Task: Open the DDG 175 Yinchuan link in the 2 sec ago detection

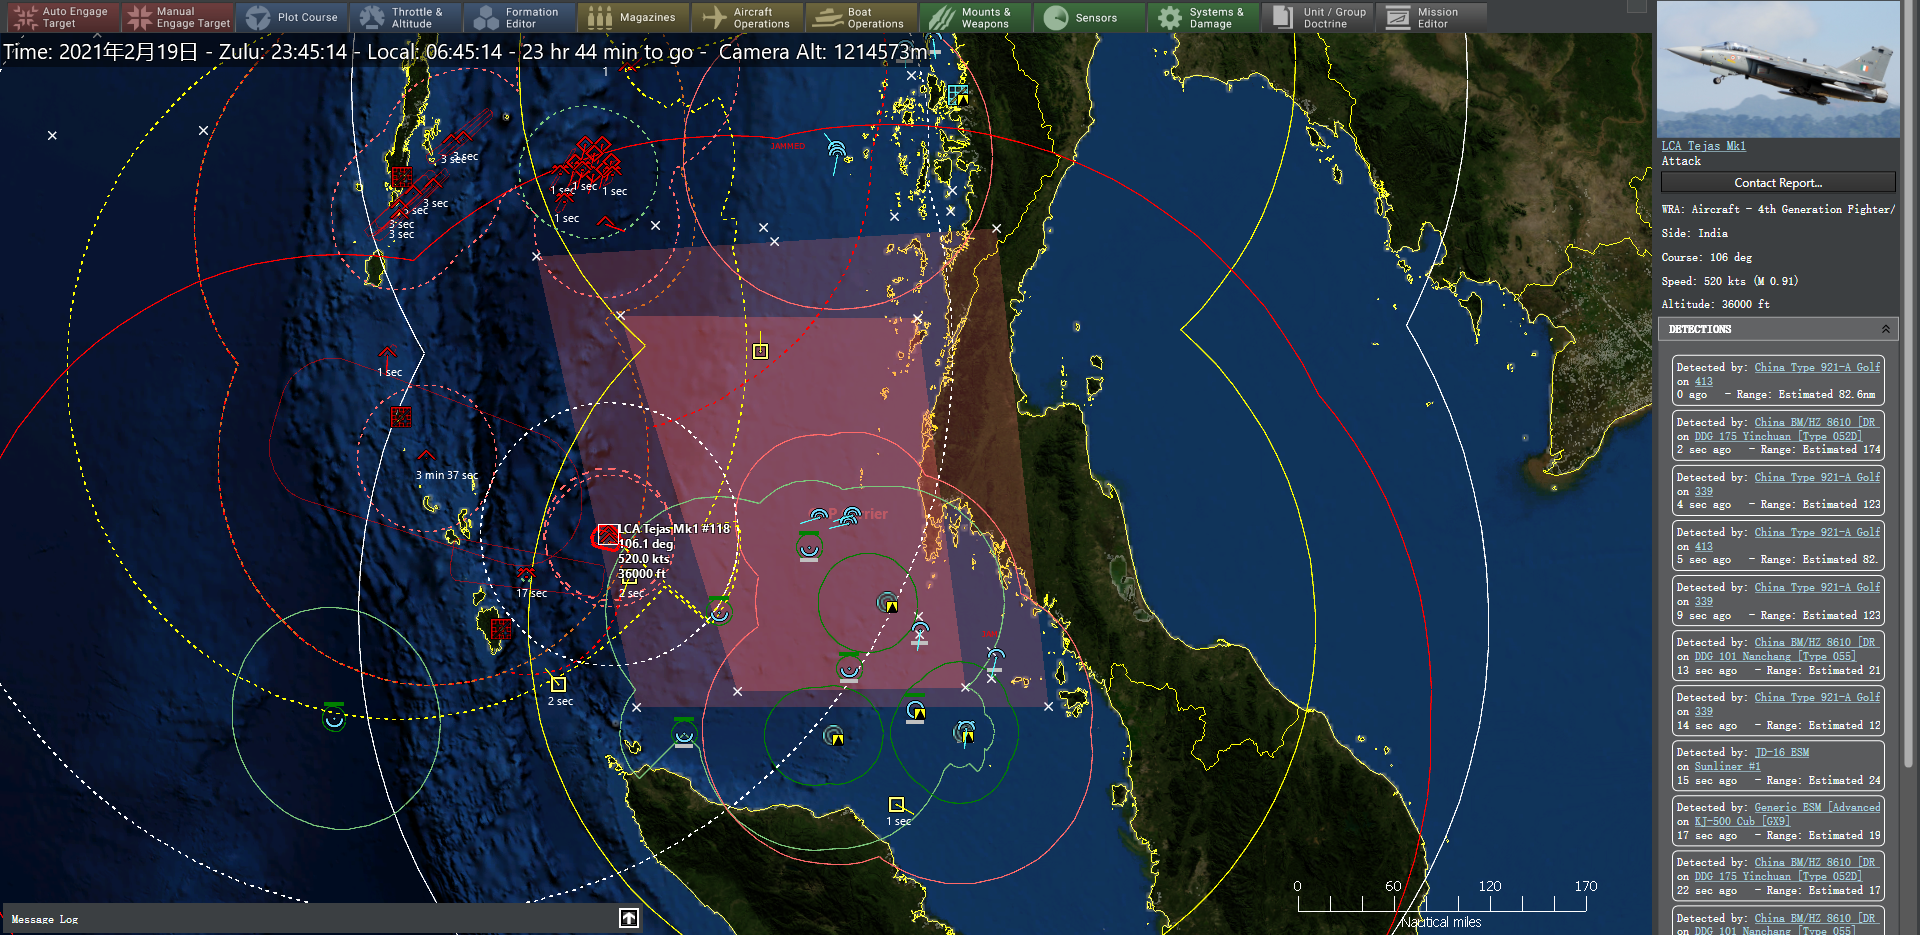Action: click(x=1777, y=436)
